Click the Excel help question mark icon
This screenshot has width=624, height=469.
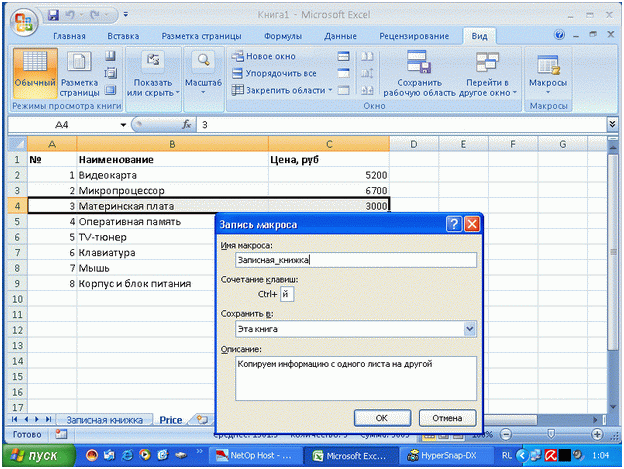coord(559,35)
